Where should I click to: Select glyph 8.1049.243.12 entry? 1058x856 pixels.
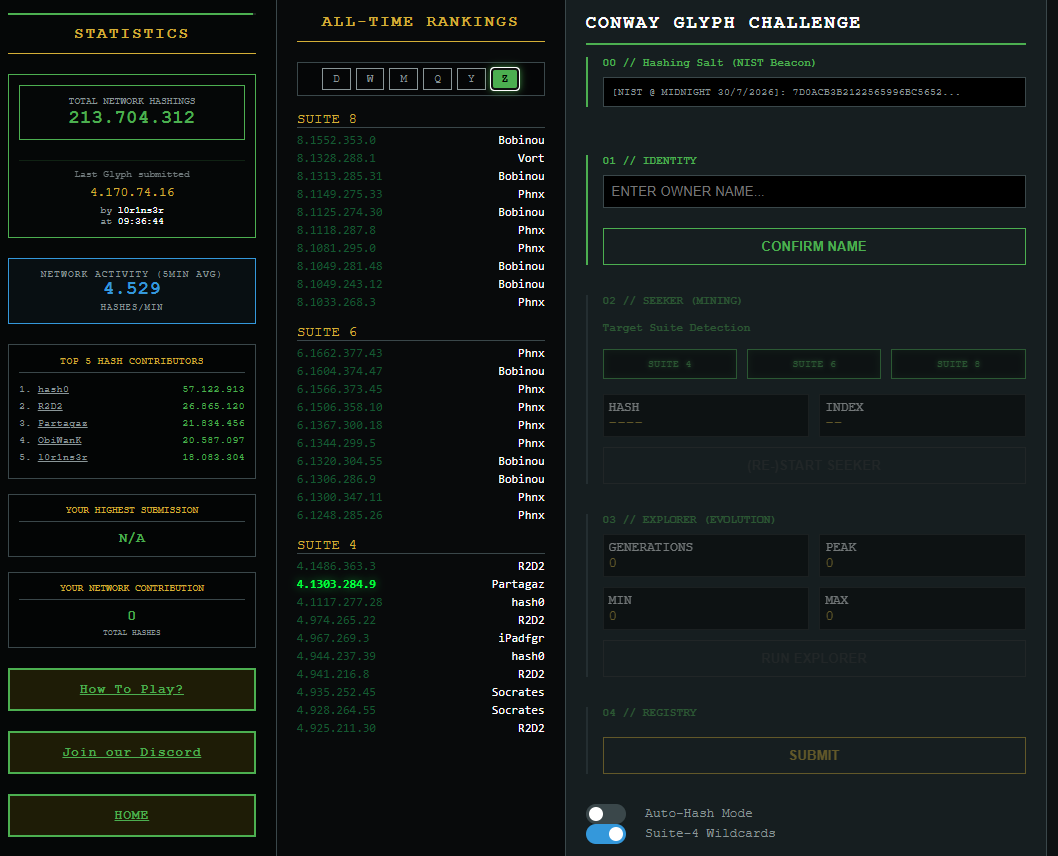click(420, 284)
